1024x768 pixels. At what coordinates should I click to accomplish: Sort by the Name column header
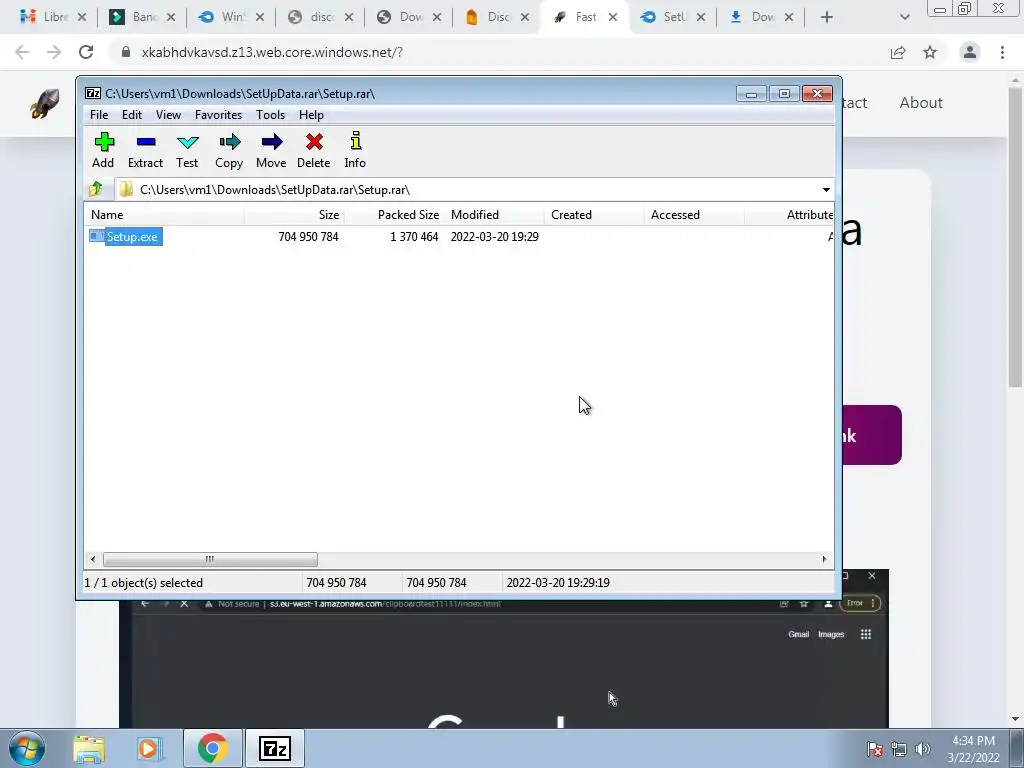click(165, 215)
